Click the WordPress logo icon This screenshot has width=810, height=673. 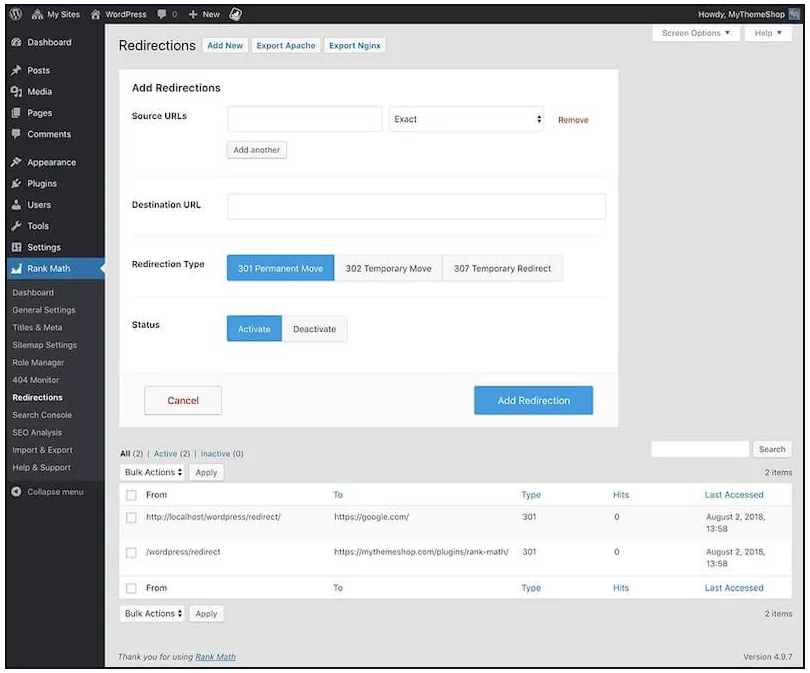pyautogui.click(x=16, y=14)
